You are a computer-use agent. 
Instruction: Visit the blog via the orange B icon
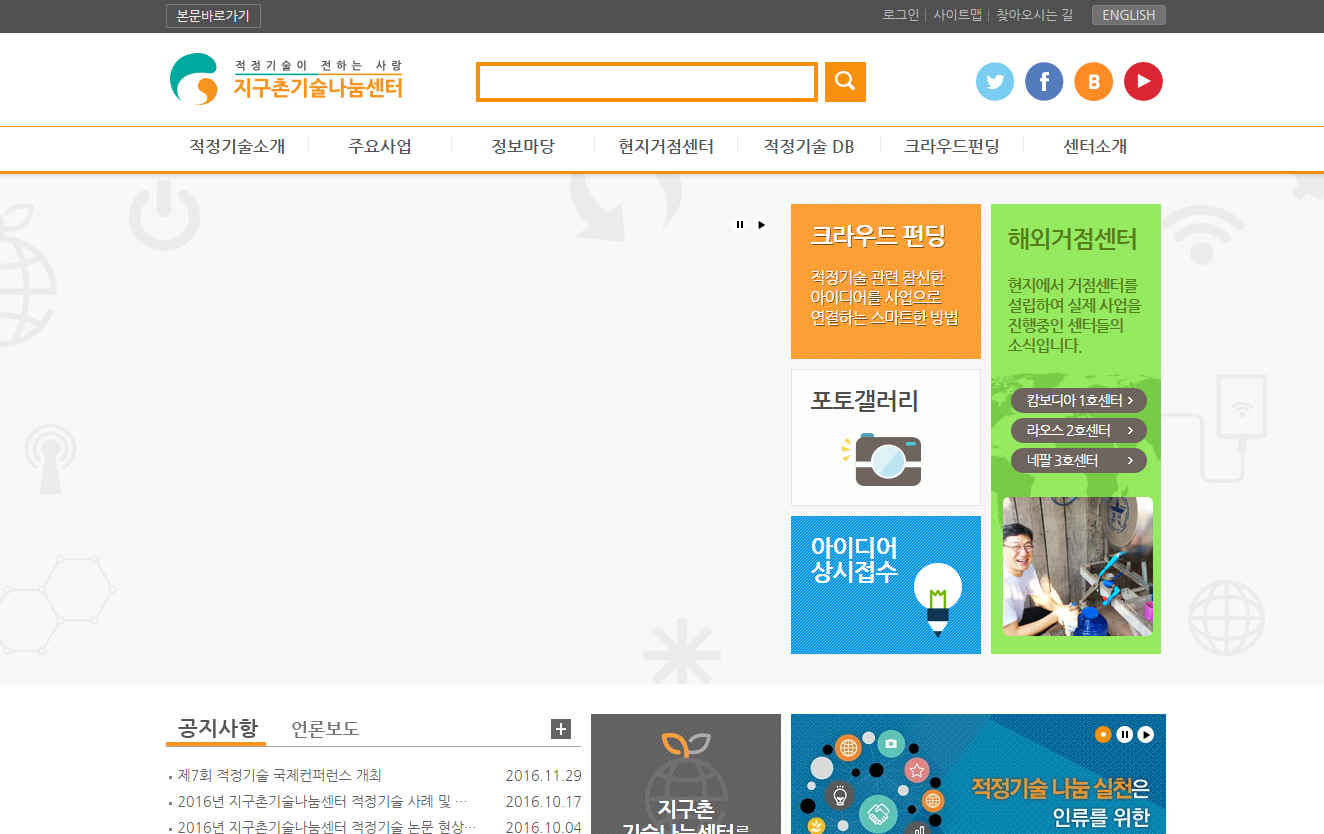(x=1093, y=81)
